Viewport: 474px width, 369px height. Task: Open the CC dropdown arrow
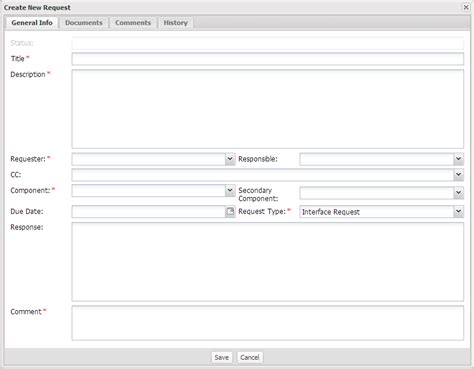tap(459, 175)
